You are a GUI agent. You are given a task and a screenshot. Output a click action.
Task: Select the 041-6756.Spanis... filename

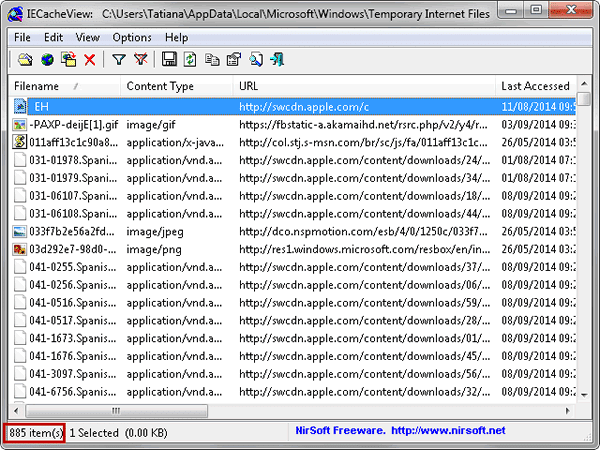point(73,392)
